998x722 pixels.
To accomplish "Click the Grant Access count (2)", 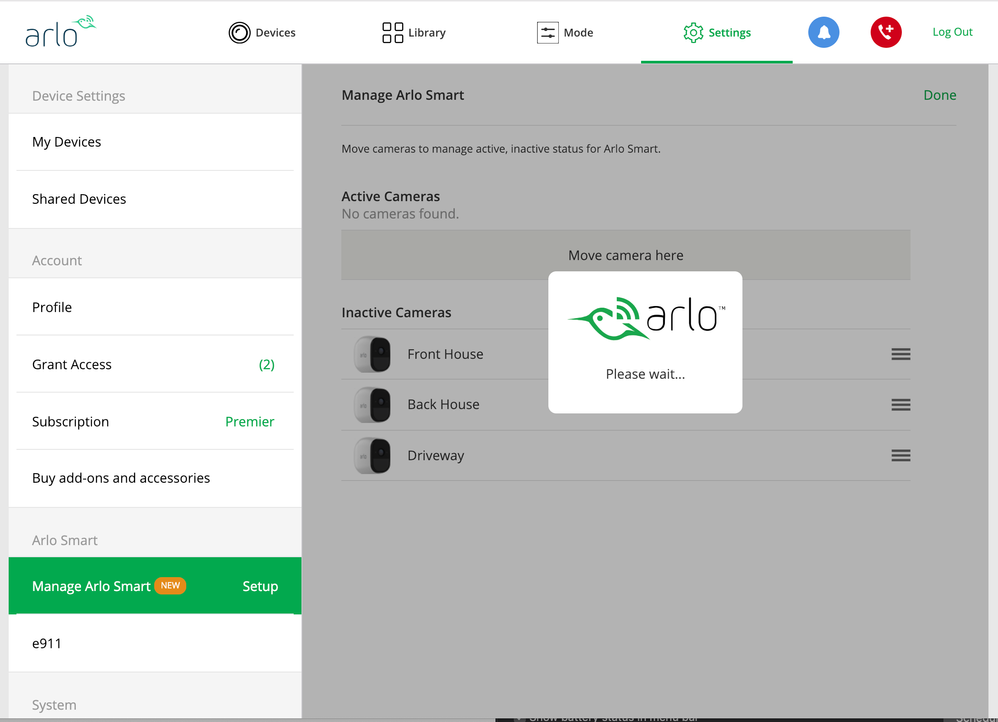I will pos(267,364).
